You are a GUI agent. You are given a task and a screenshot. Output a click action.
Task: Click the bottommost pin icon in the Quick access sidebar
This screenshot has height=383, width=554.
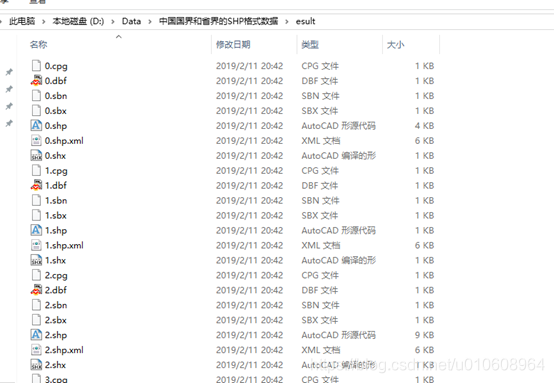tap(9, 123)
